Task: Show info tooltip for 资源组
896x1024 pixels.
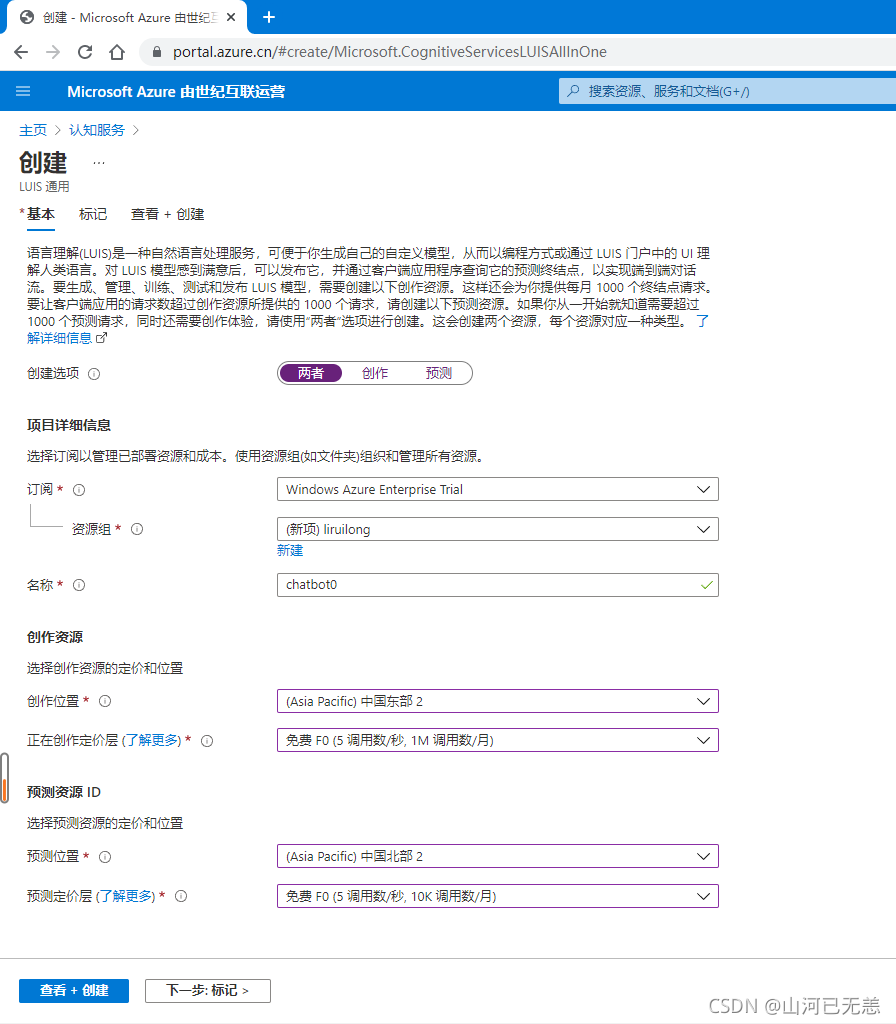Action: [x=137, y=530]
